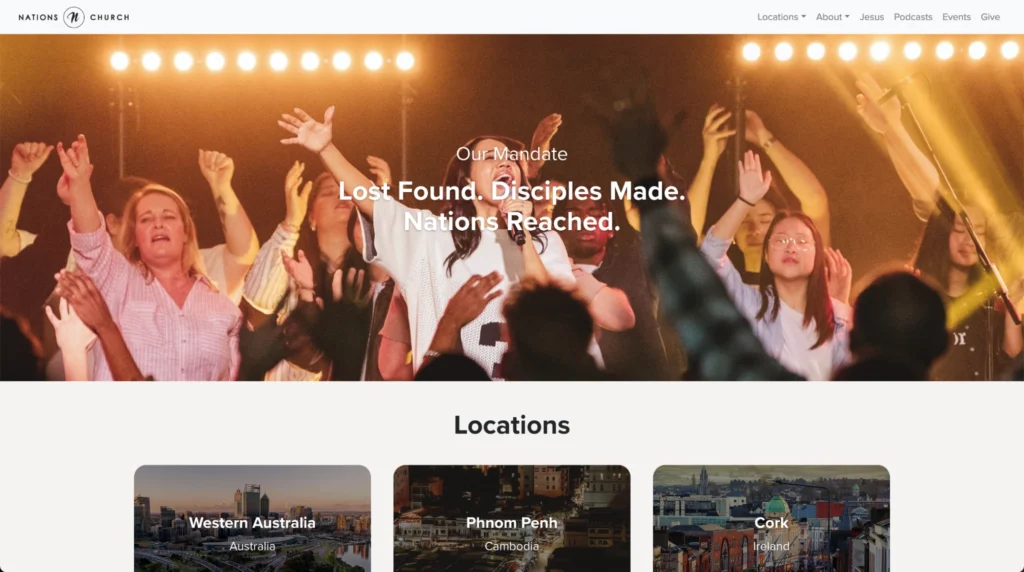1024x572 pixels.
Task: Go to the Jesus page
Action: (x=872, y=17)
